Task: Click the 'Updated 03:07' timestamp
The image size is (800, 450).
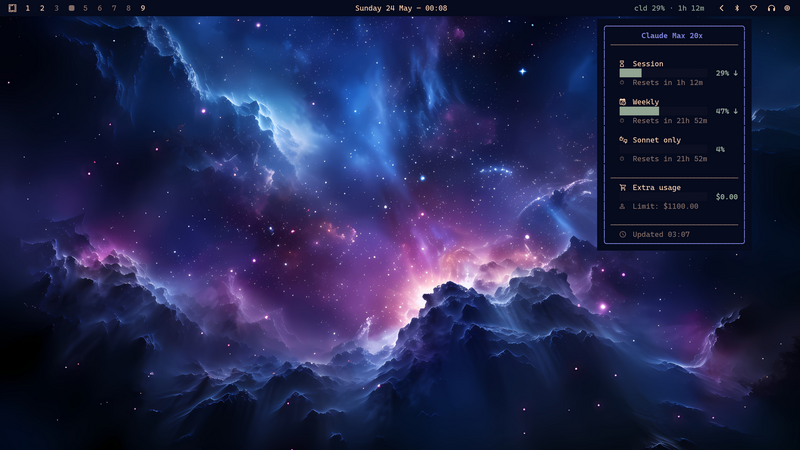Action: tap(661, 235)
